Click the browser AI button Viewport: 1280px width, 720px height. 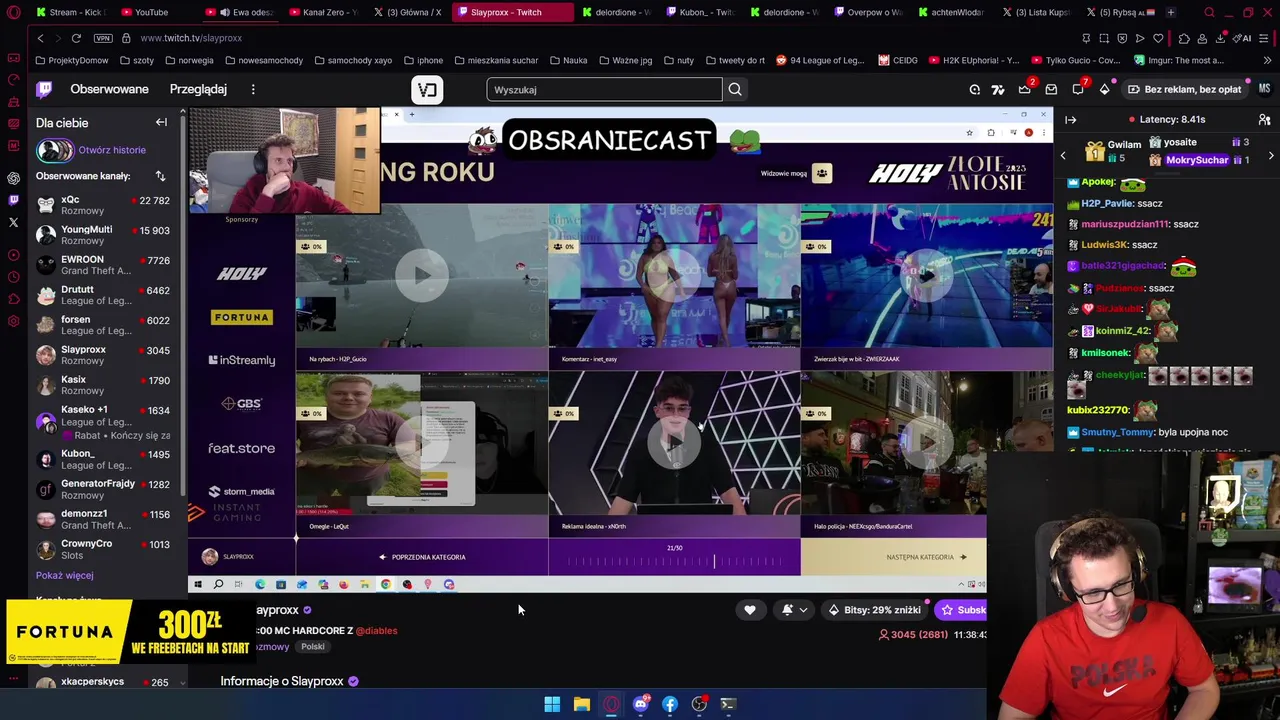(x=1243, y=38)
